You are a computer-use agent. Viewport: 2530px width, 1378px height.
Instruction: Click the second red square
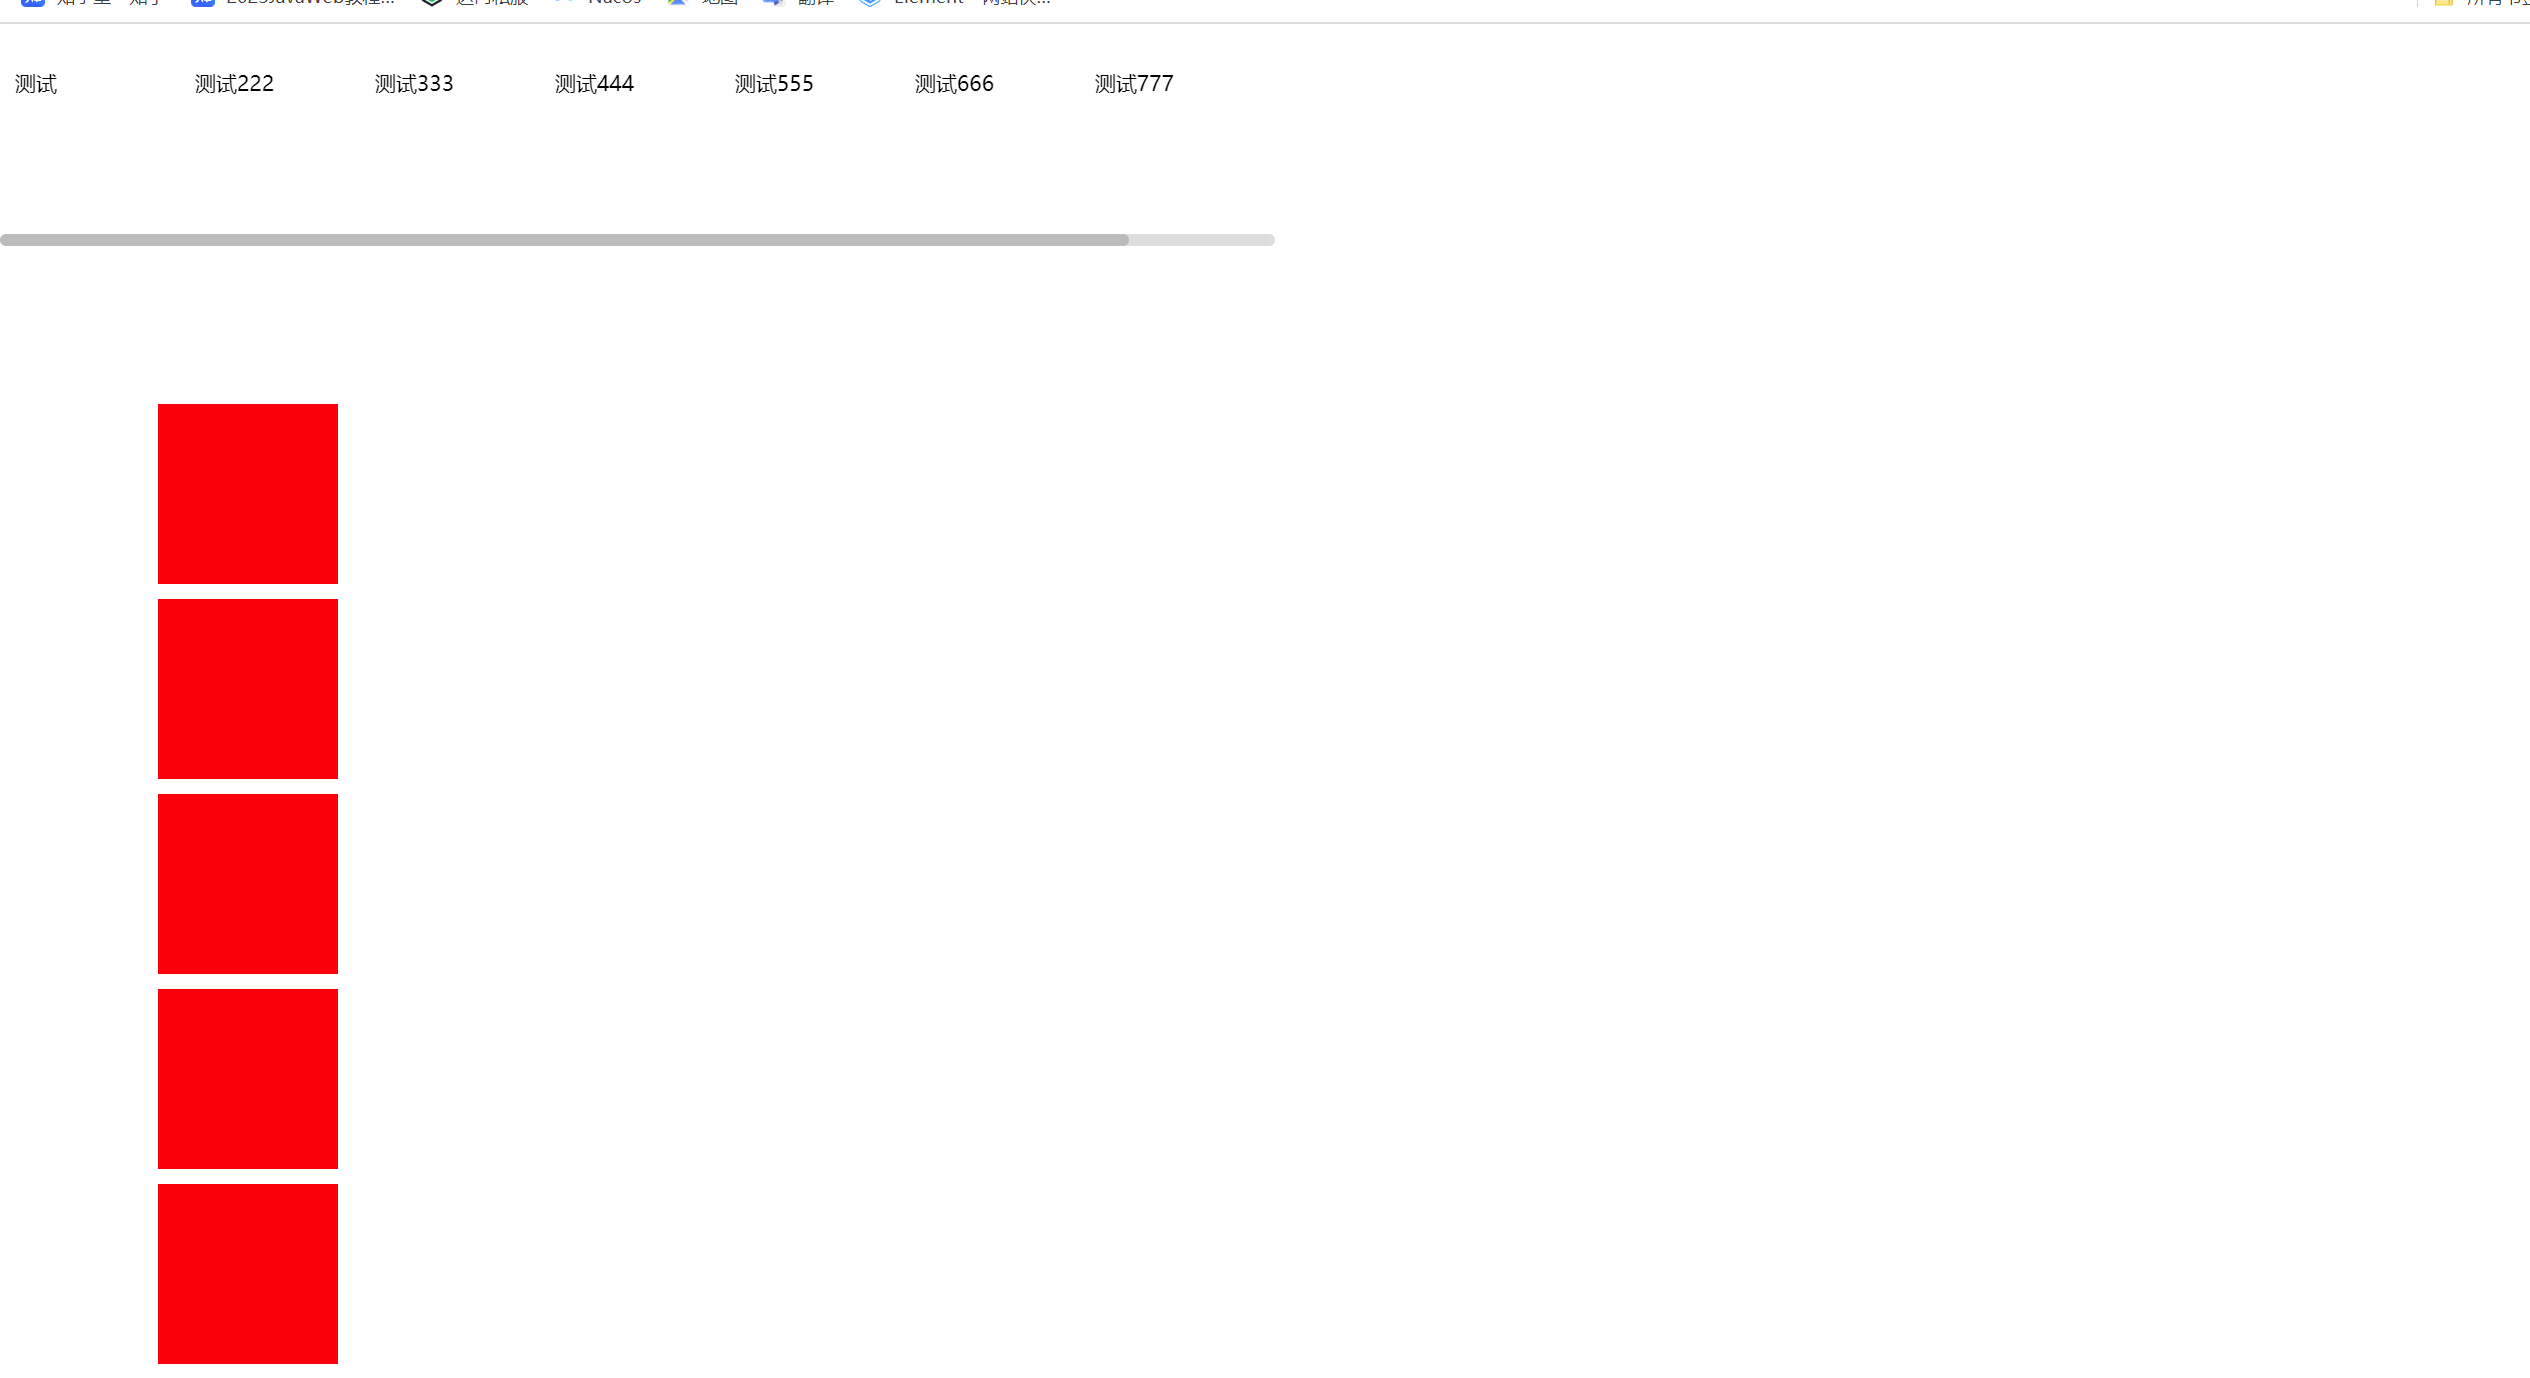pos(248,689)
